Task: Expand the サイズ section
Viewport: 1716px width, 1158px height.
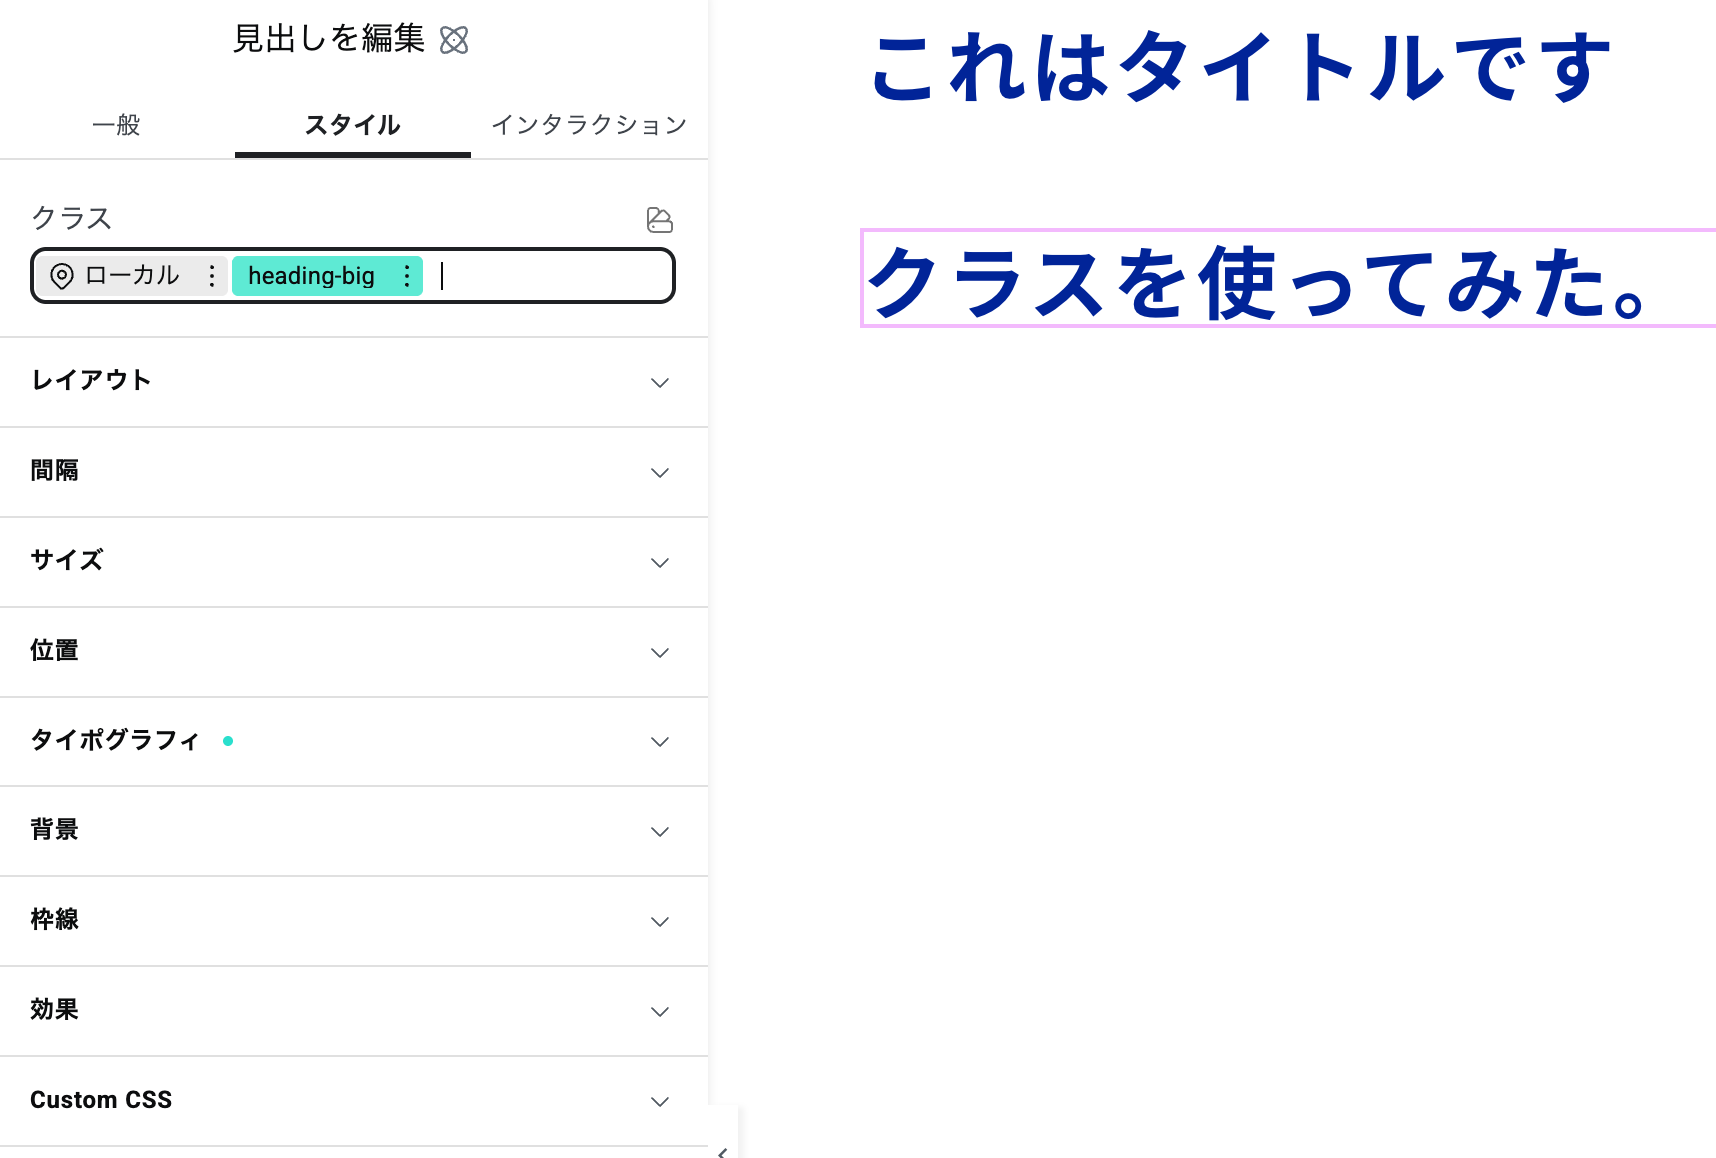Action: (659, 562)
